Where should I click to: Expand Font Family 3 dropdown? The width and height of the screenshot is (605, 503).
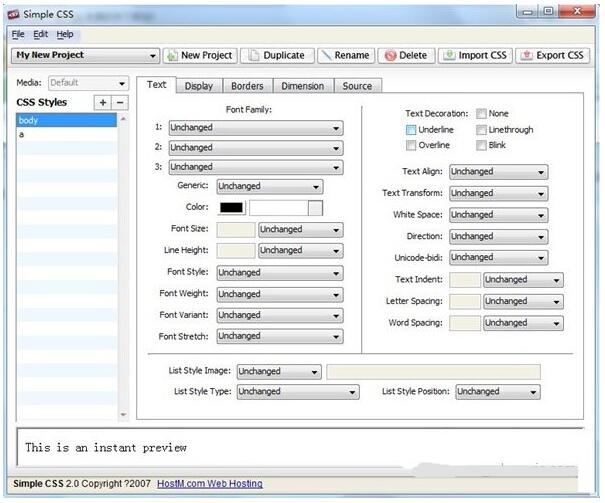[256, 167]
